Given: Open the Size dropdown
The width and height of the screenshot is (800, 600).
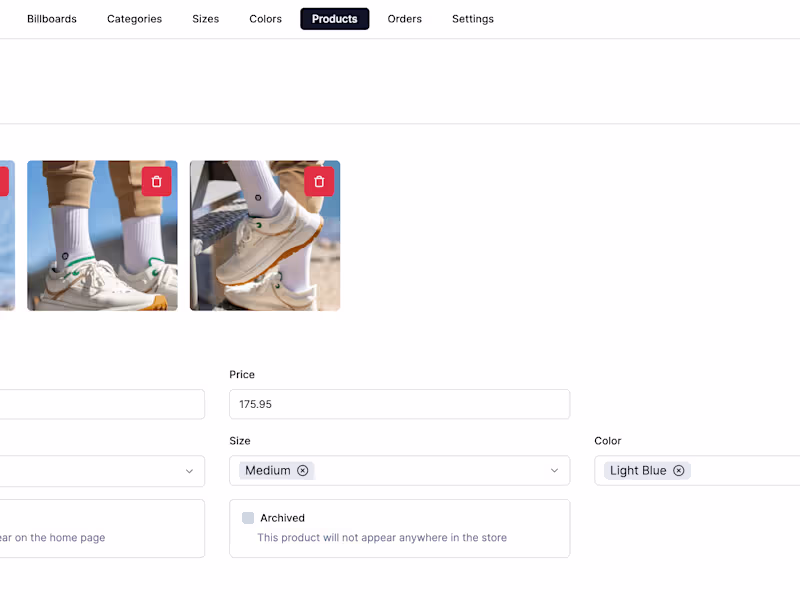Looking at the screenshot, I should tap(555, 470).
